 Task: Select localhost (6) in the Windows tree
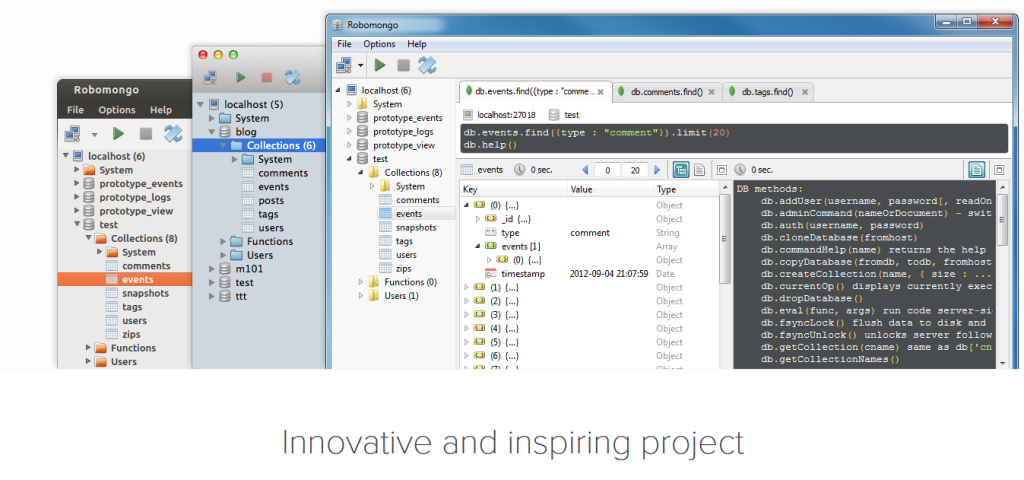point(386,90)
